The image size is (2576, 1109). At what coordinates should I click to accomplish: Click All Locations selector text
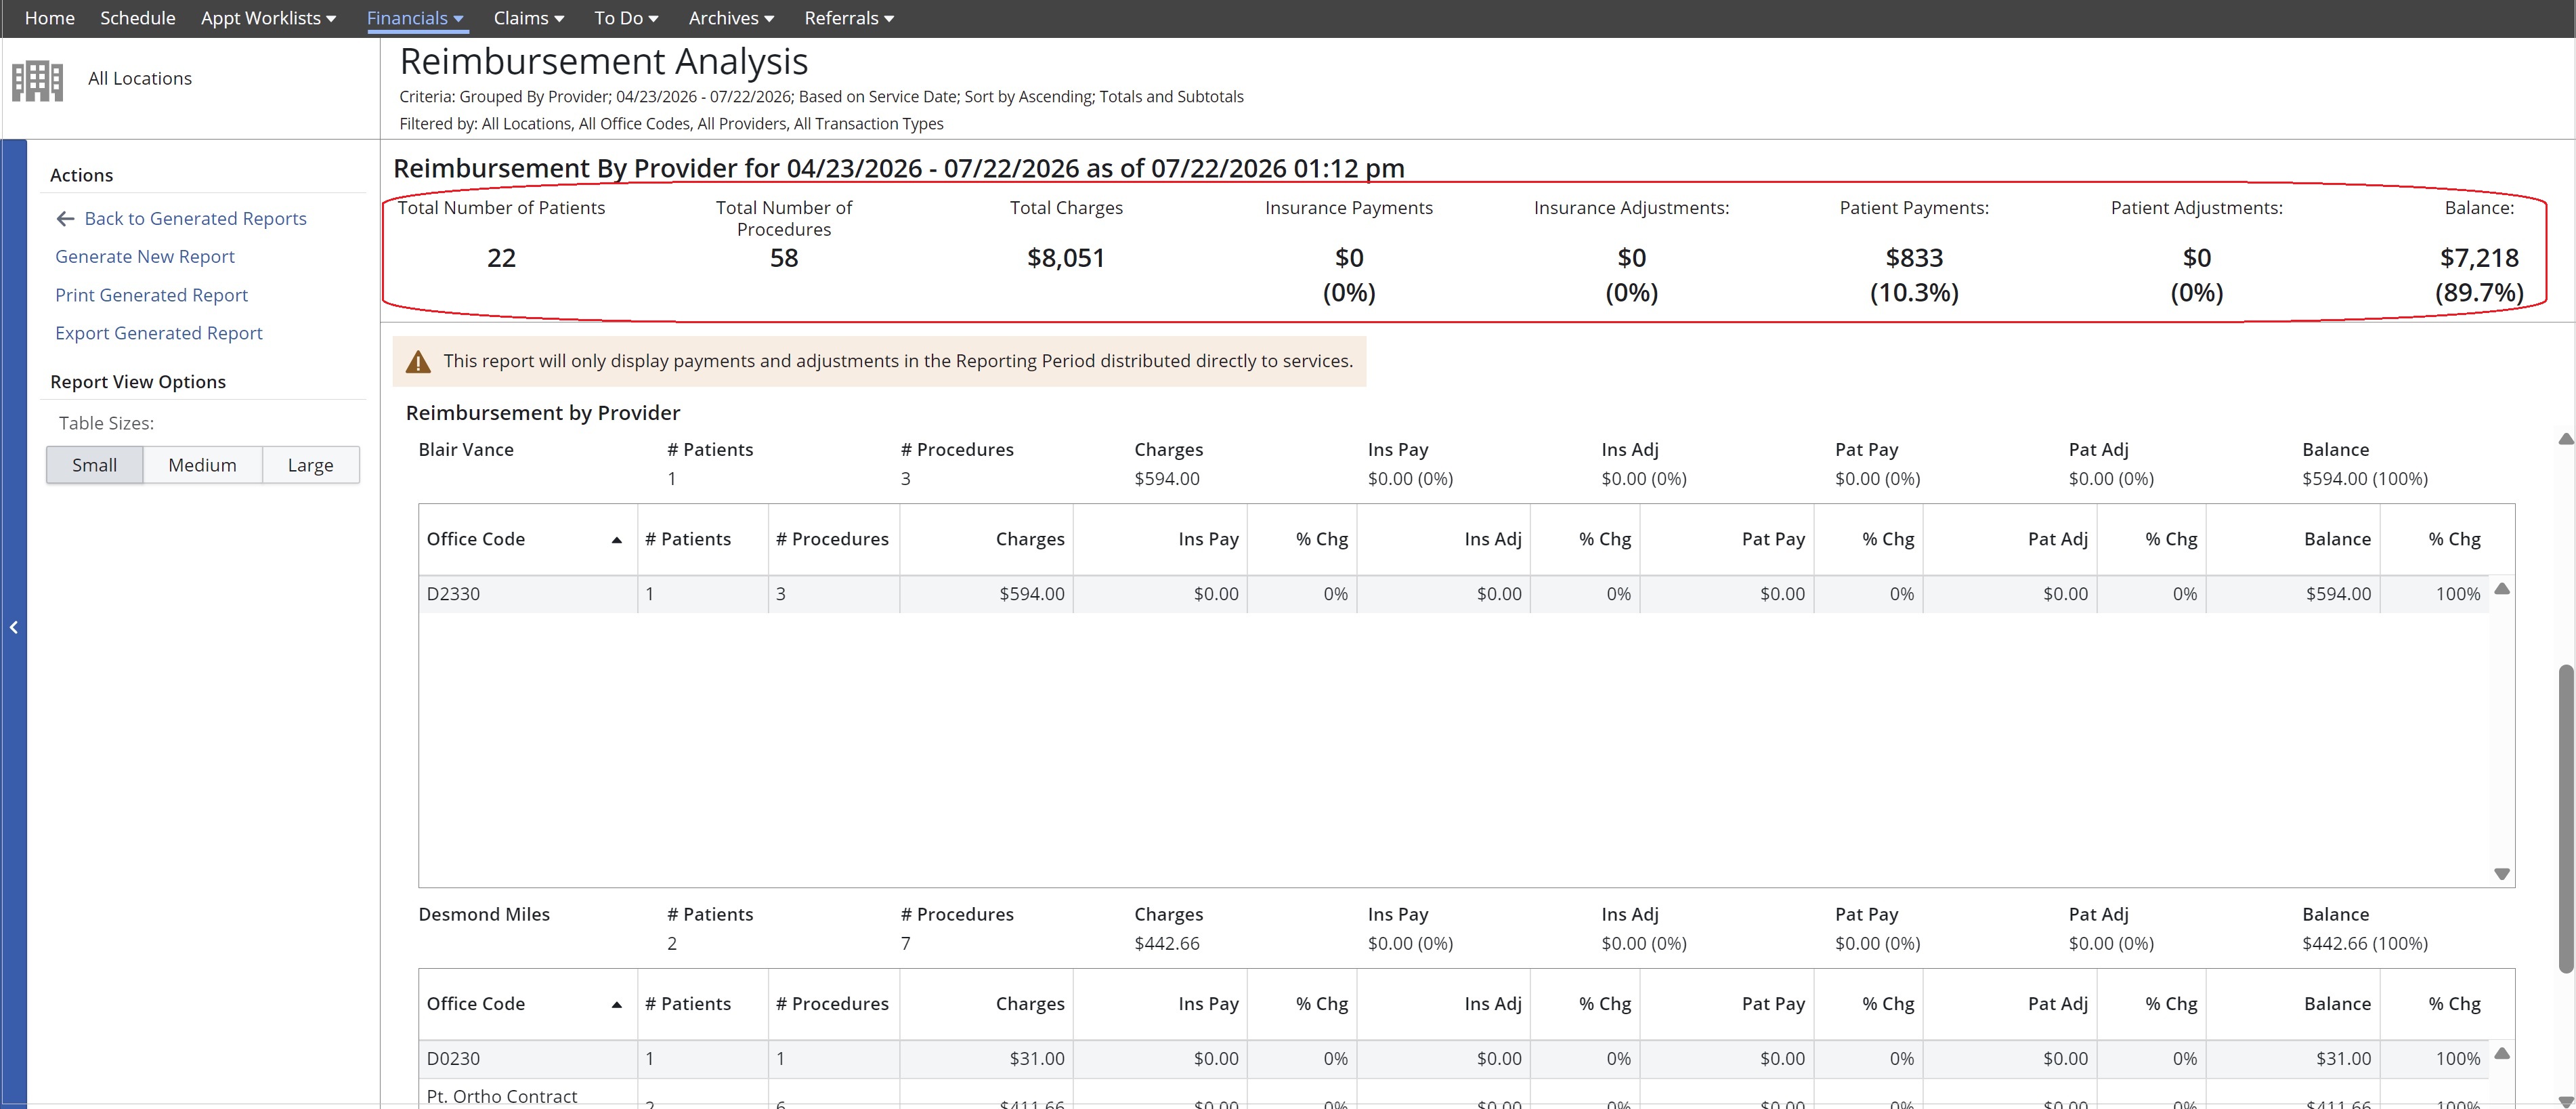click(140, 78)
